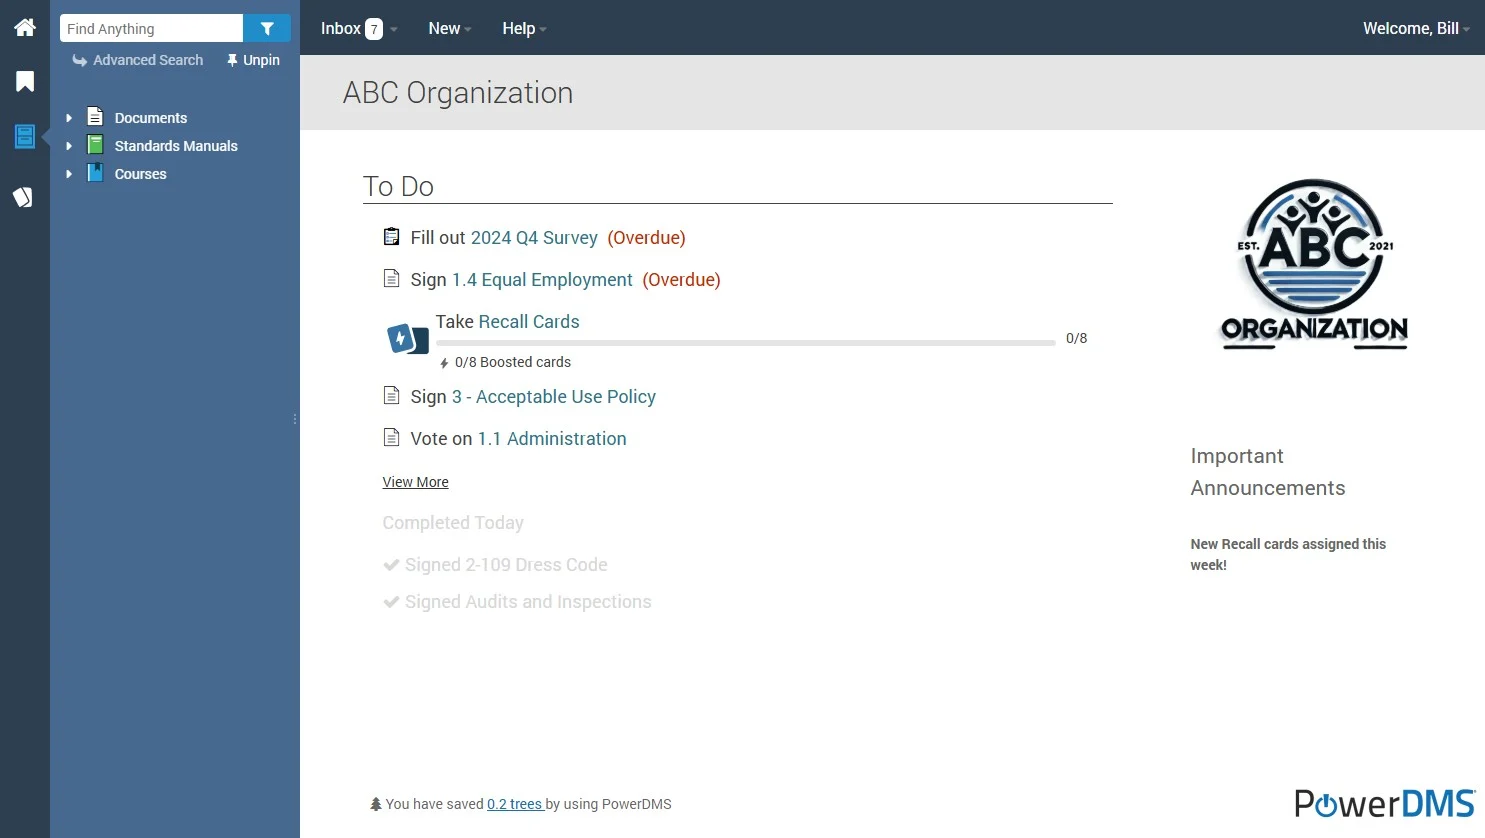Click the ABC Organization page title
The image size is (1485, 838).
point(458,92)
